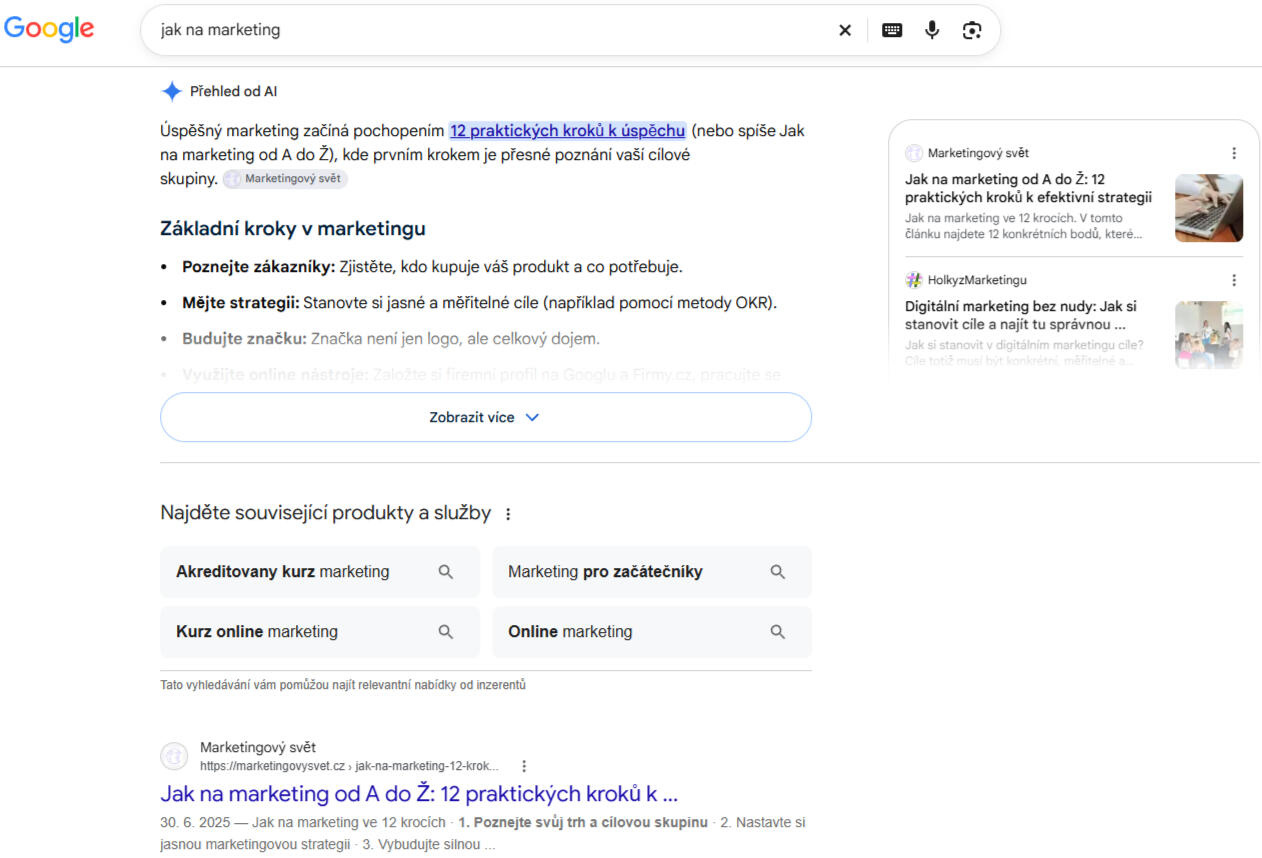Open the three-dot menu next to 'Najděte související produkty'

508,514
